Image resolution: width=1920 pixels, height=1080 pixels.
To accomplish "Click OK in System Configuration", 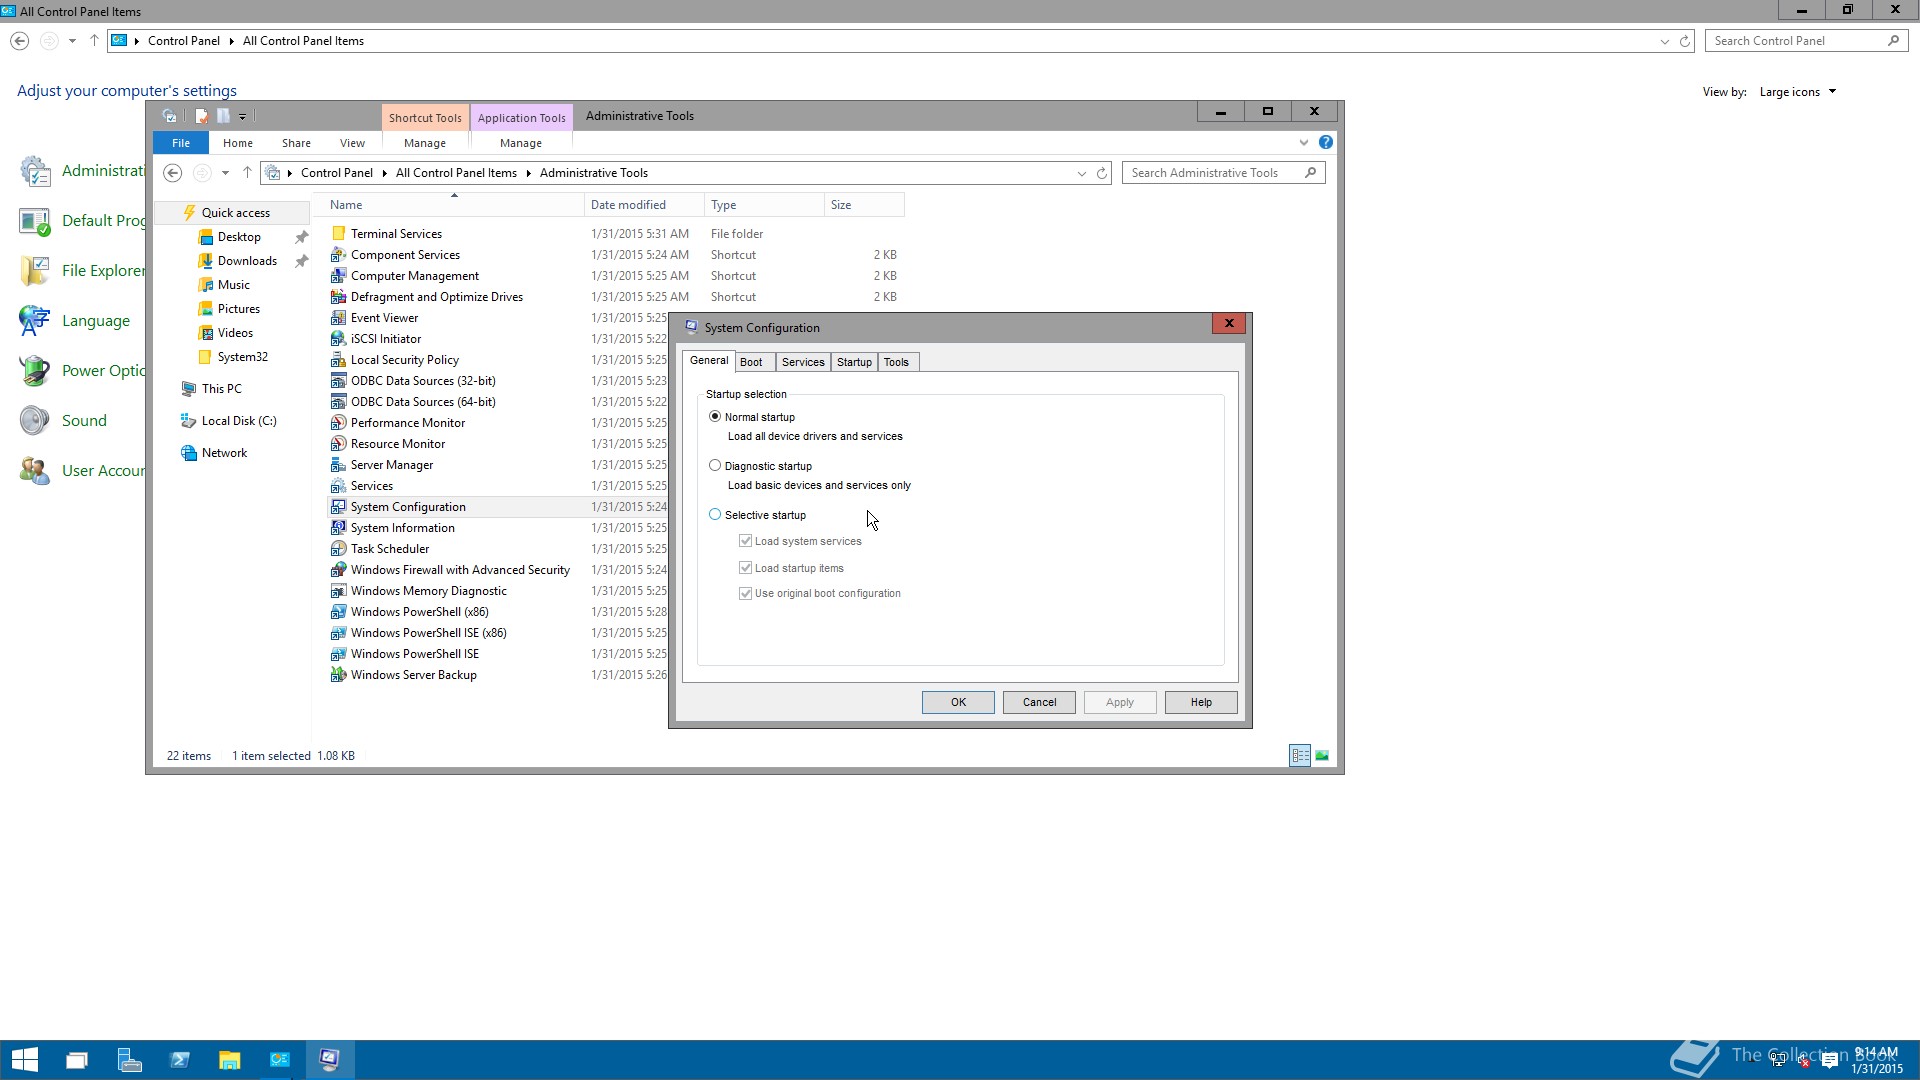I will click(958, 702).
